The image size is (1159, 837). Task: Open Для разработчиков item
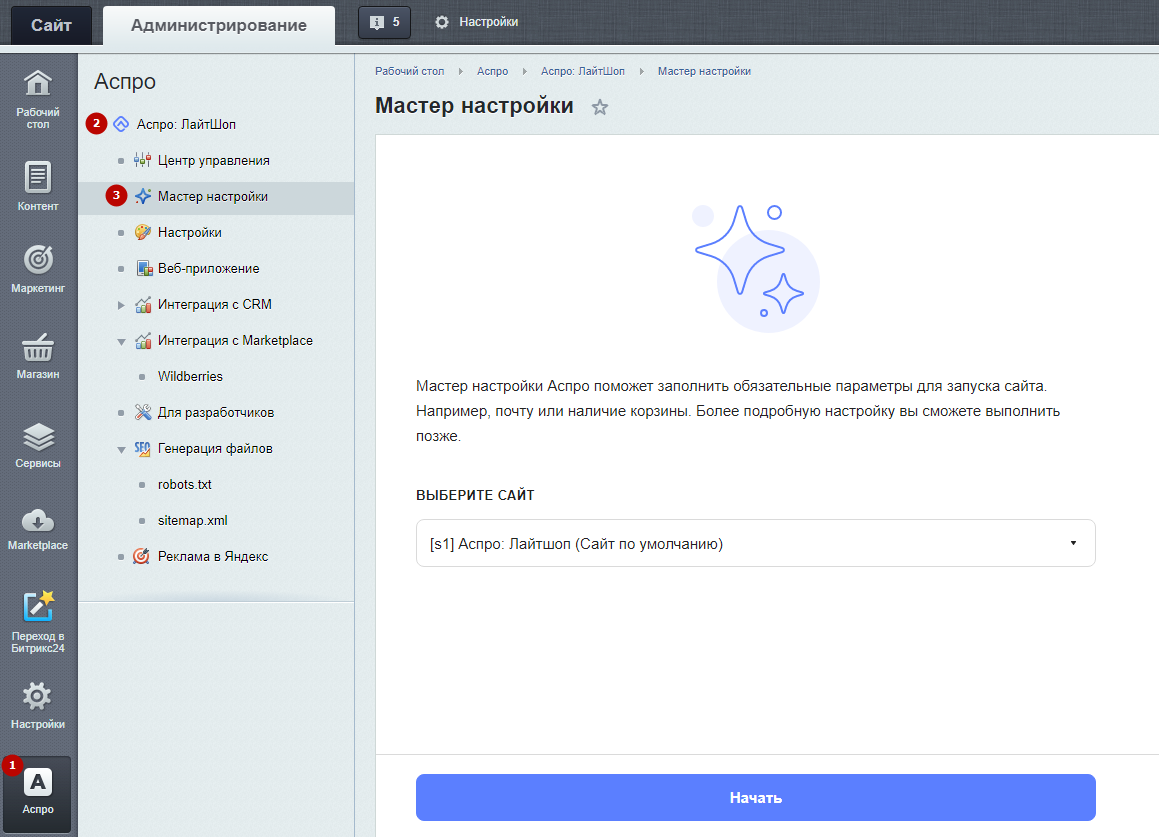pyautogui.click(x=216, y=413)
